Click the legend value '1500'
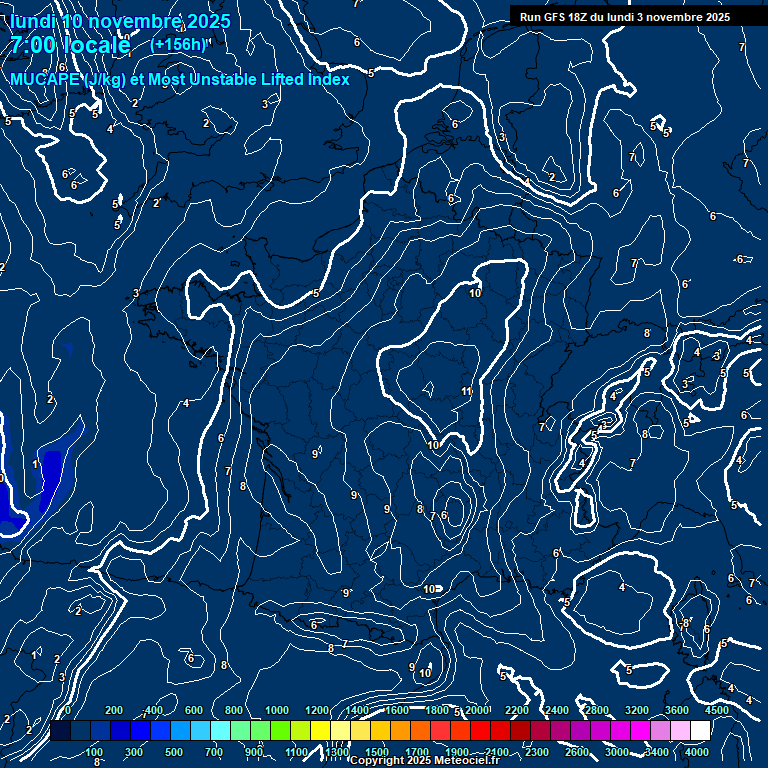768x768 pixels. [377, 752]
